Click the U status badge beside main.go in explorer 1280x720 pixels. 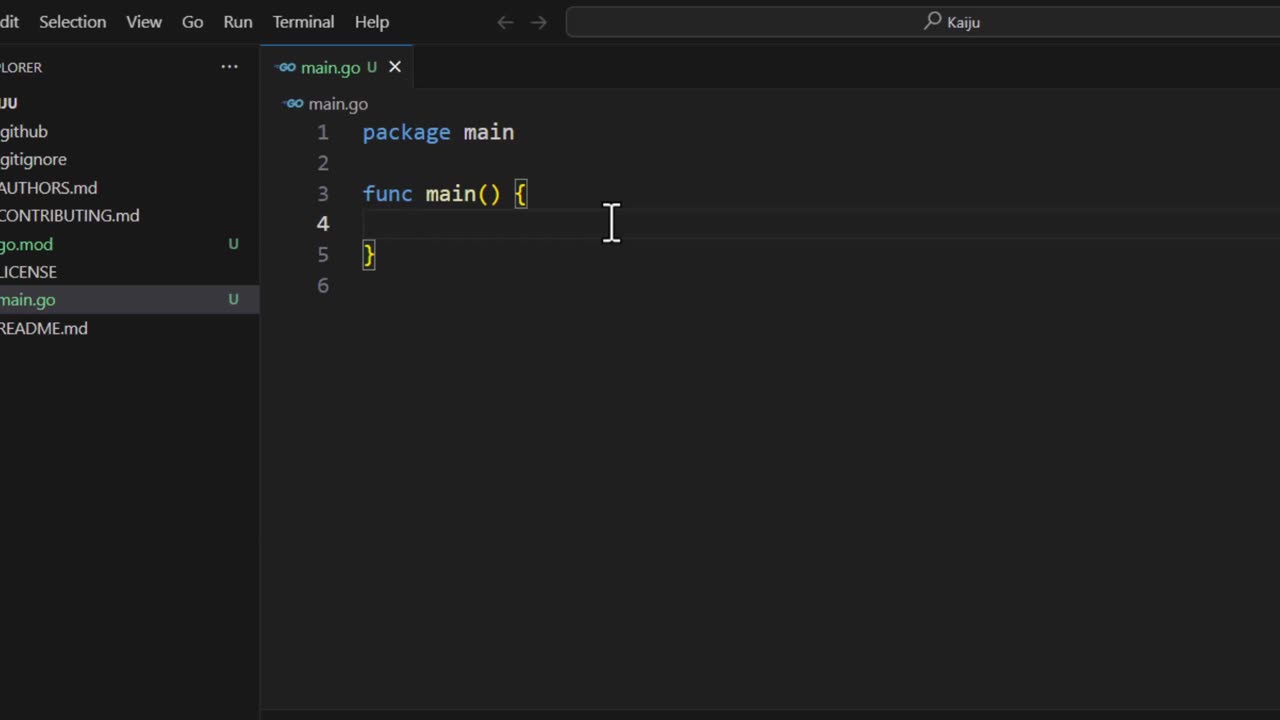point(233,299)
